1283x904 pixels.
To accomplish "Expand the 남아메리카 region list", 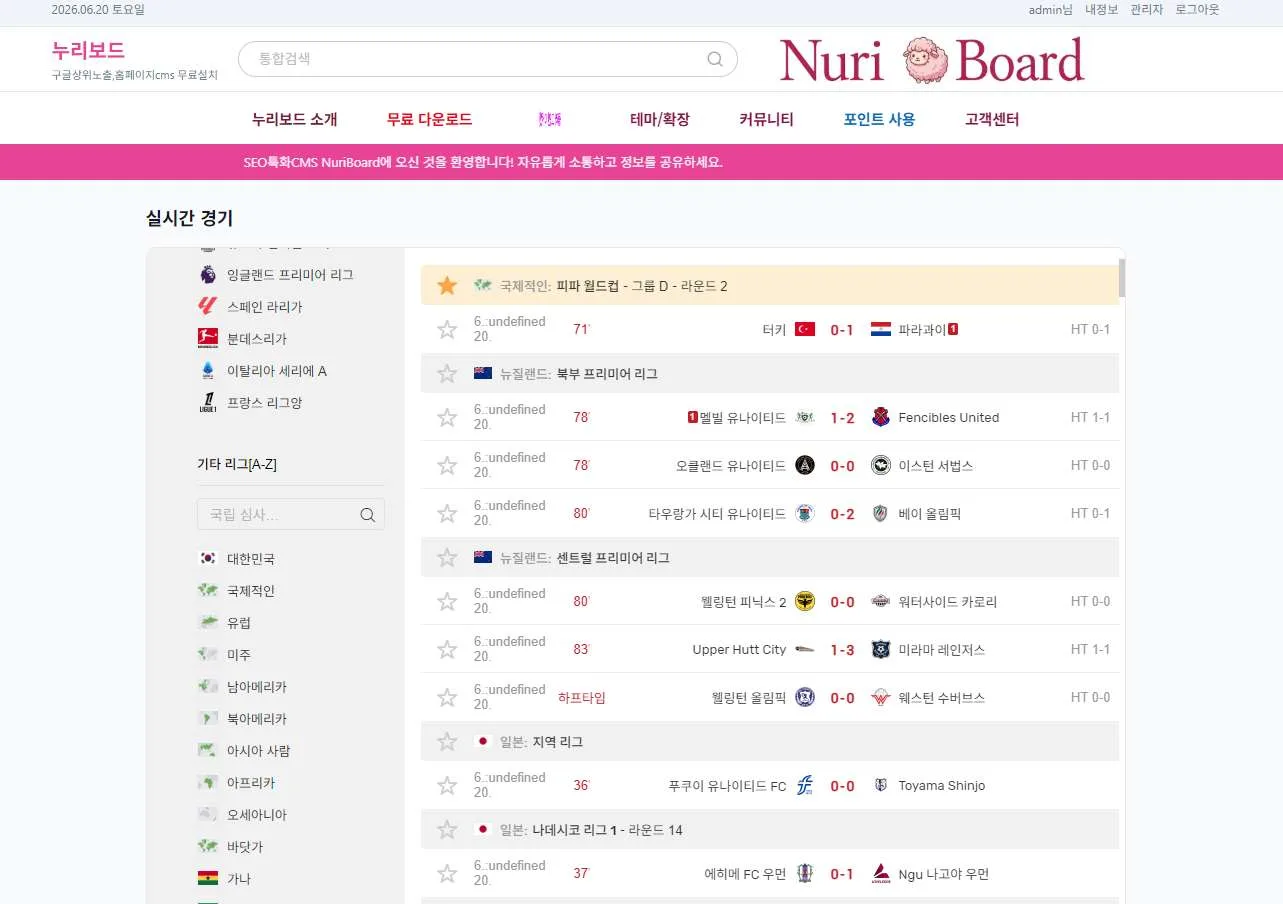I will coord(257,687).
